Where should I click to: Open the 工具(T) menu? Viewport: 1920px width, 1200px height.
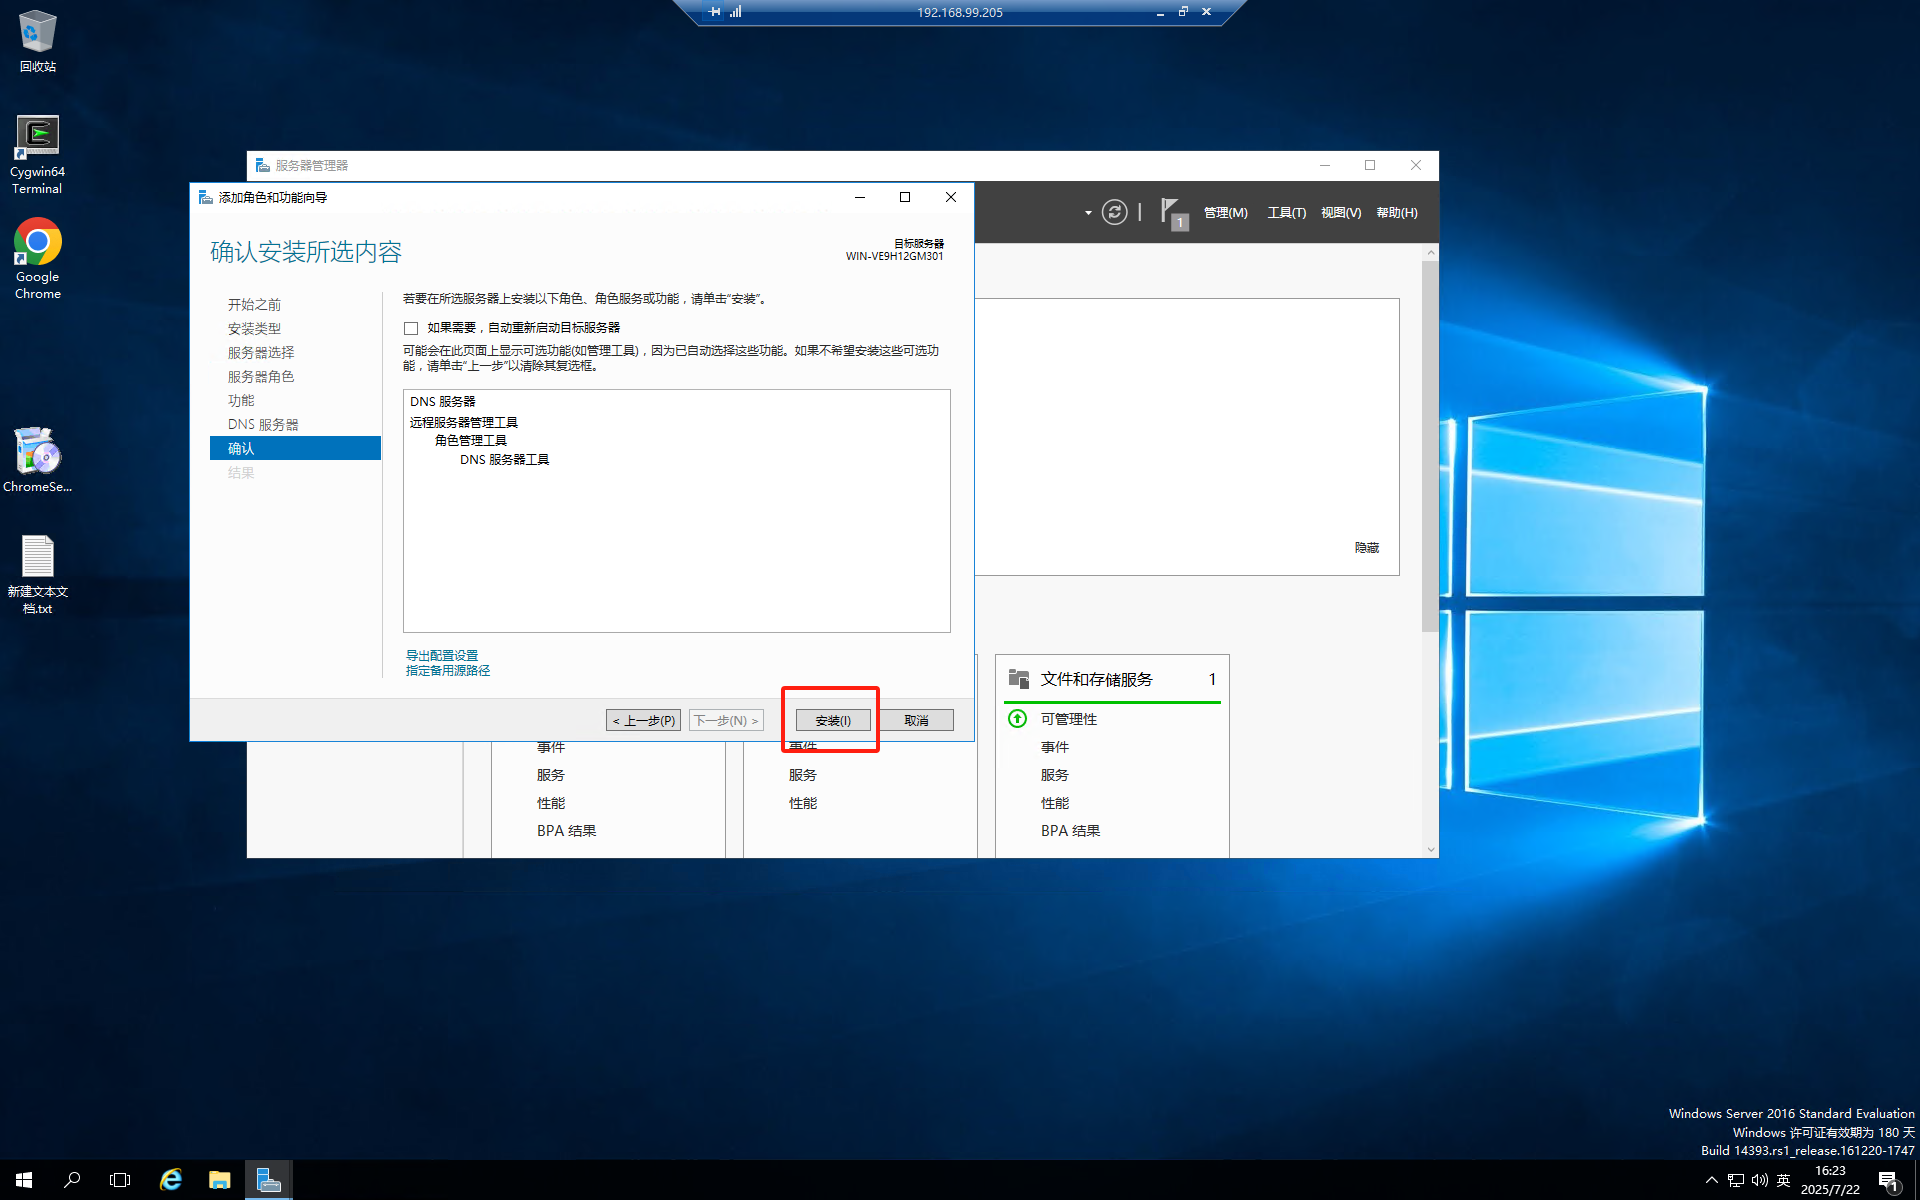pos(1287,213)
